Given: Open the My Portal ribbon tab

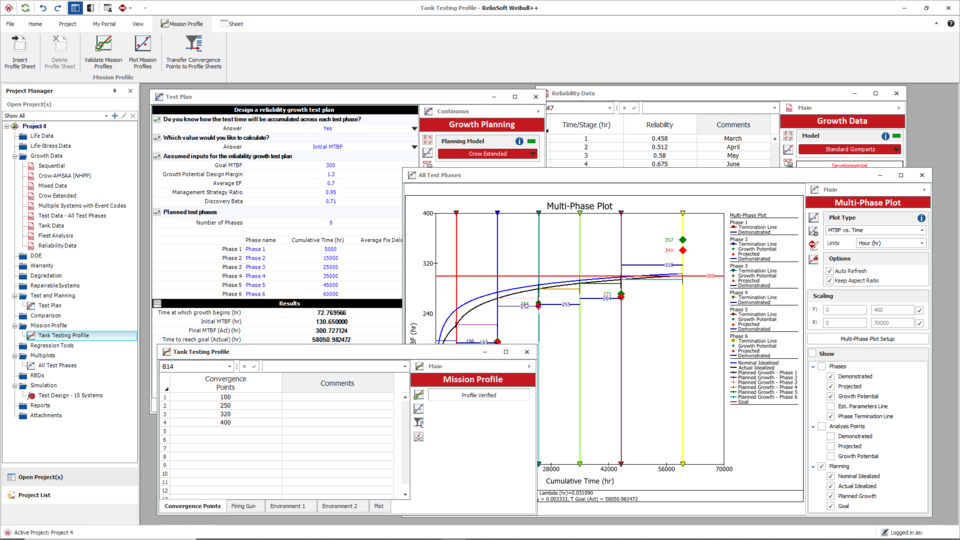Looking at the screenshot, I should (x=103, y=24).
